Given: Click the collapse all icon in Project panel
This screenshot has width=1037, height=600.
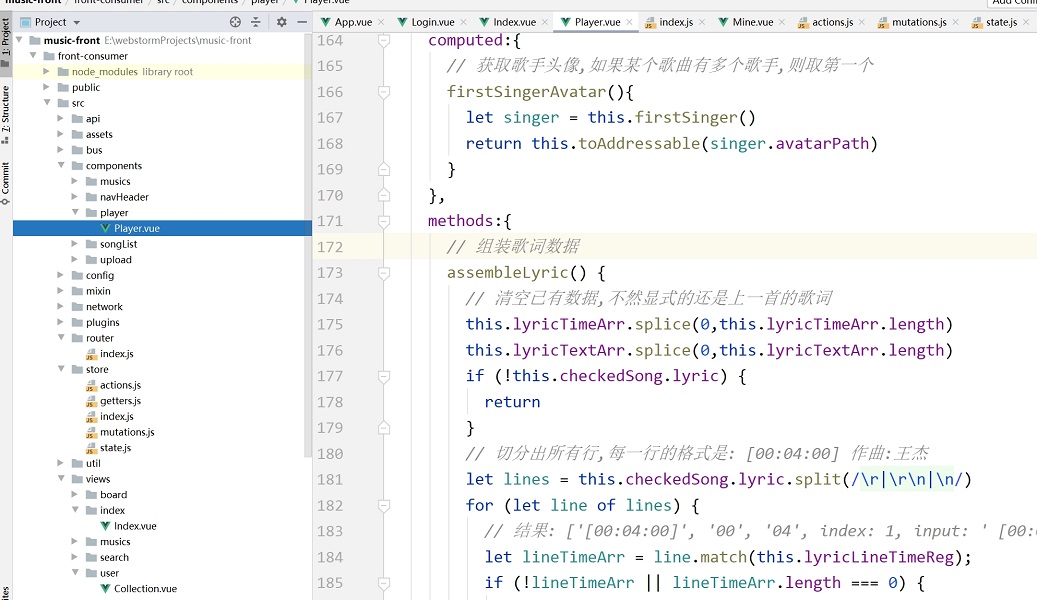Looking at the screenshot, I should [x=256, y=22].
